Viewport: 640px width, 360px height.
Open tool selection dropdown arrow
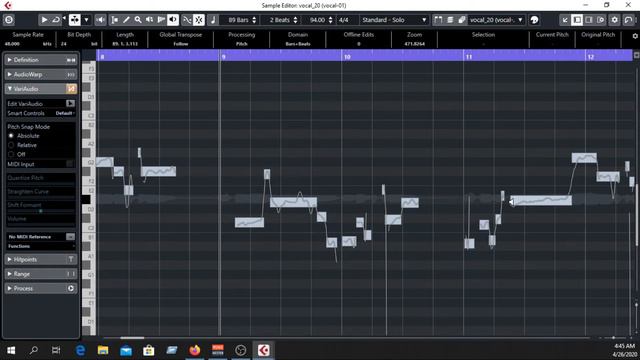click(86, 20)
